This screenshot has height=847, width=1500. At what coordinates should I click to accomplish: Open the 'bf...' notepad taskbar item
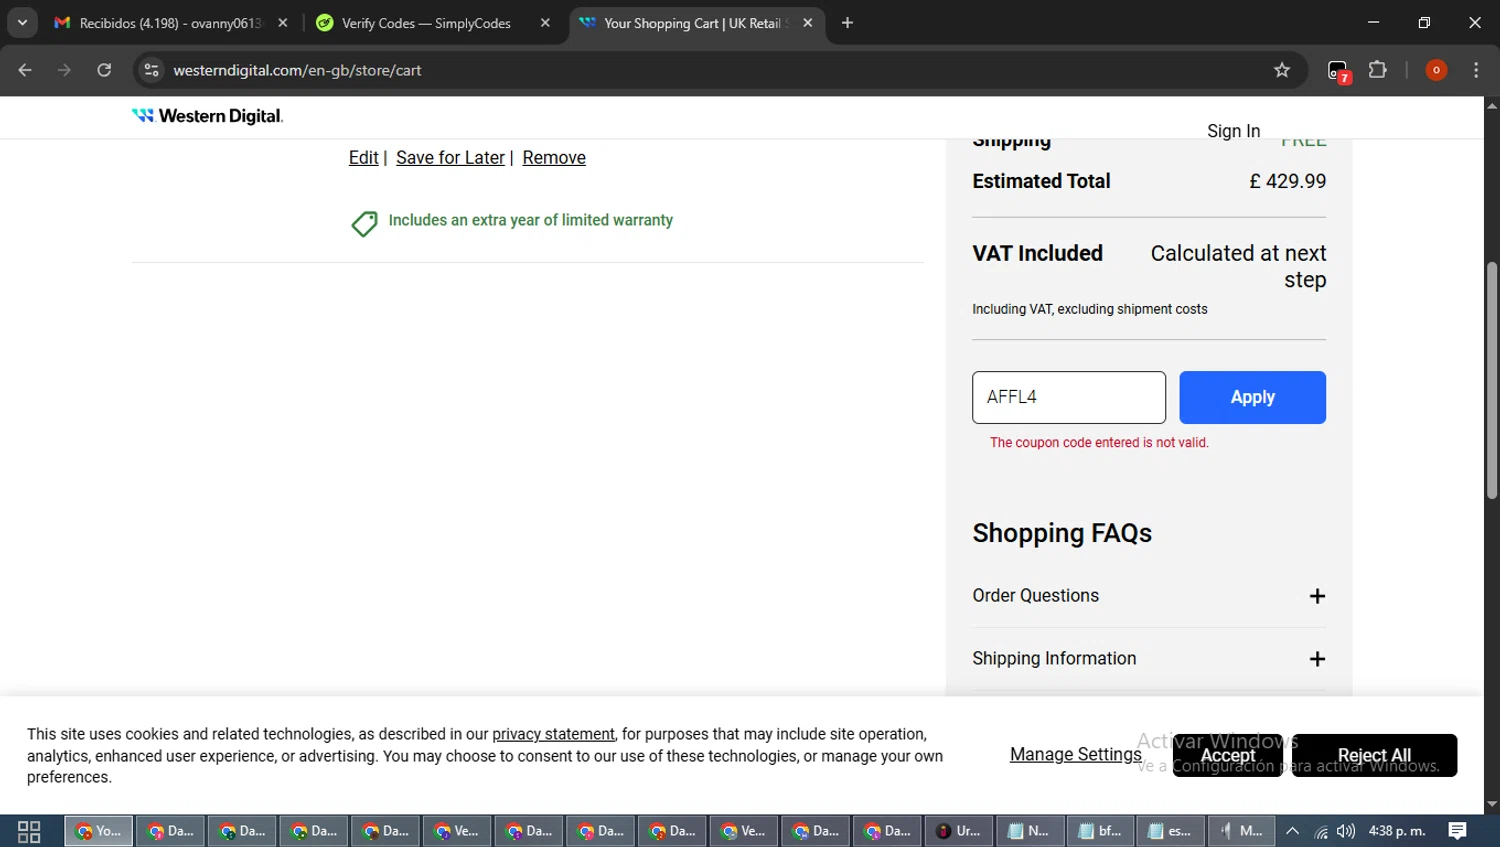coord(1102,831)
